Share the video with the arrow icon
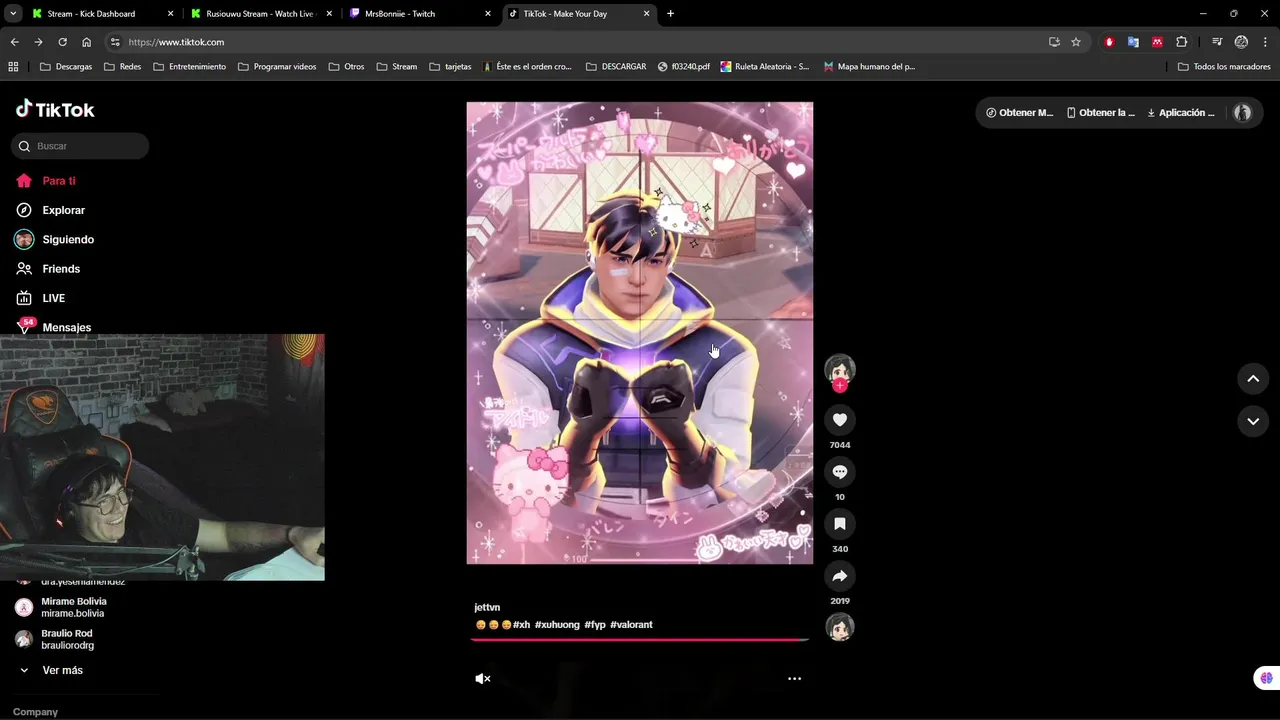 tap(840, 576)
